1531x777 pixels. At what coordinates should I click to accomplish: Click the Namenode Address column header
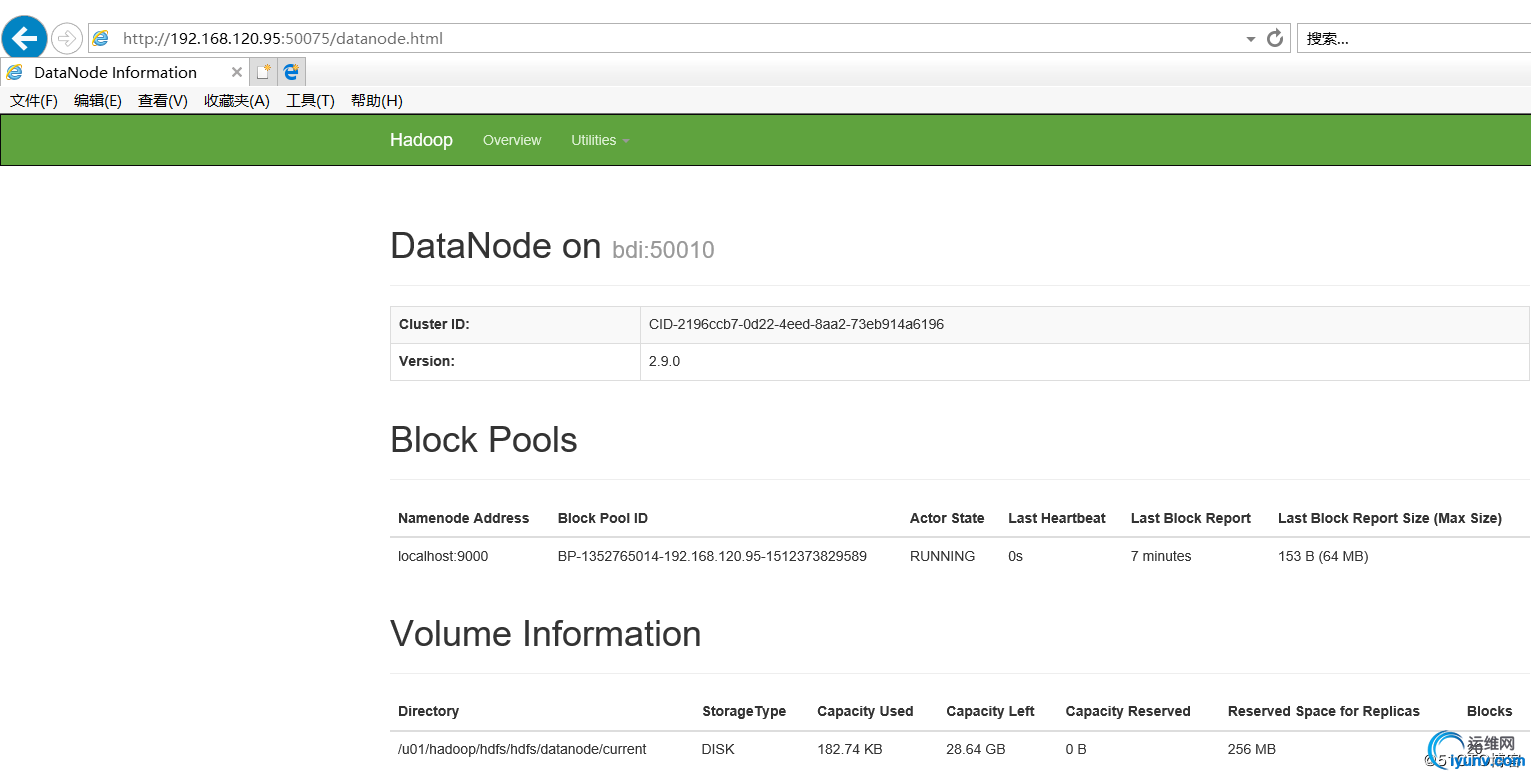point(463,518)
